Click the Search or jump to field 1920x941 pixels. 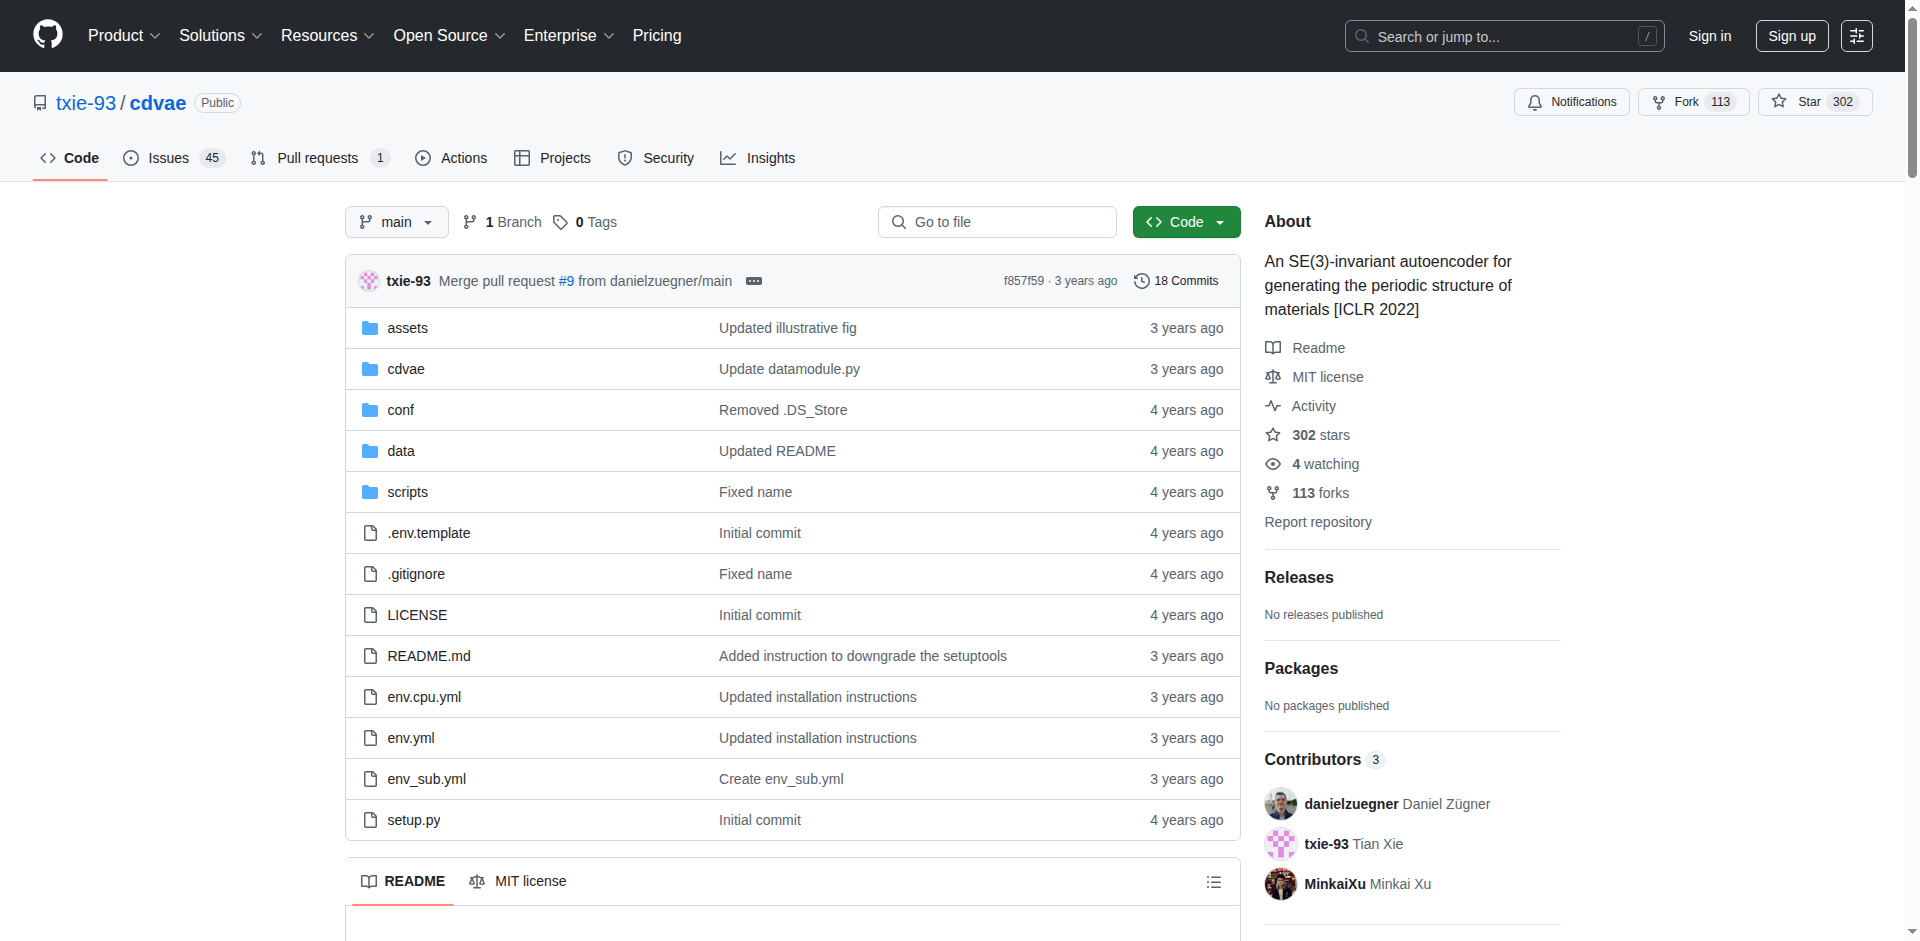(1505, 36)
